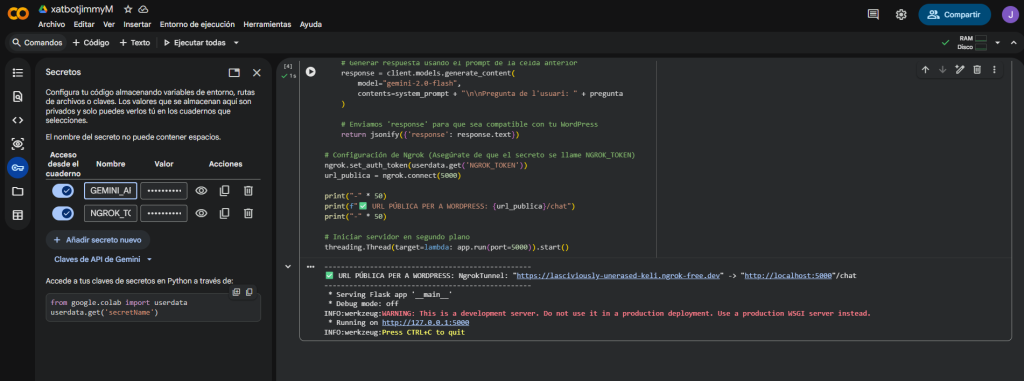Copy the NGROK_TOKEN secret value
The width and height of the screenshot is (1024, 381).
point(225,213)
